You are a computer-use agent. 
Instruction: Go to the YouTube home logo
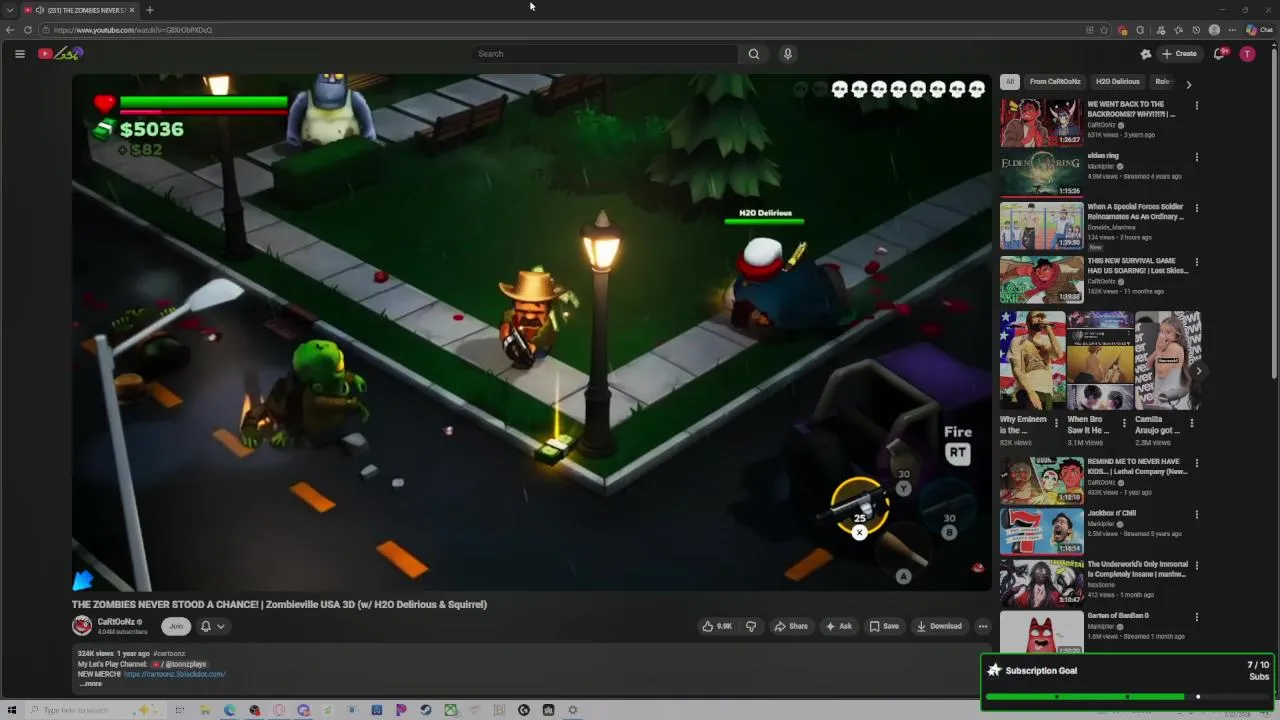click(x=60, y=54)
